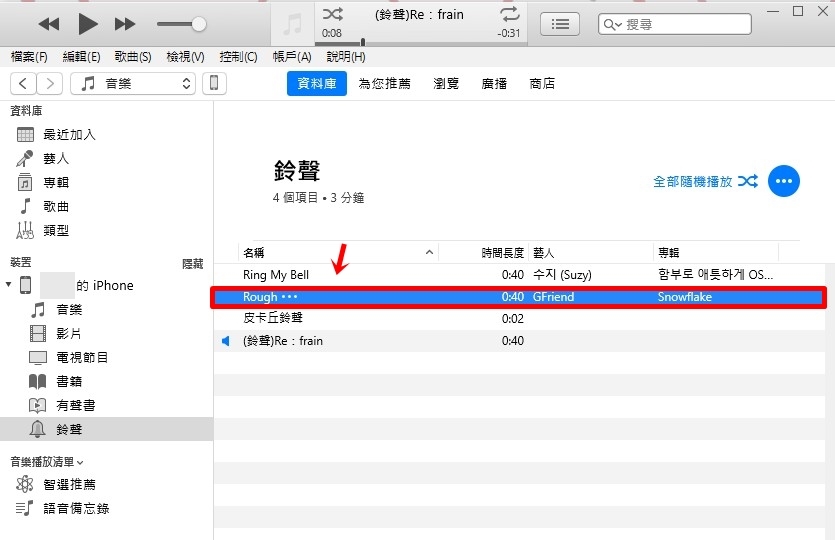The image size is (835, 540).
Task: Open the 控制(C) menu
Action: coord(238,56)
